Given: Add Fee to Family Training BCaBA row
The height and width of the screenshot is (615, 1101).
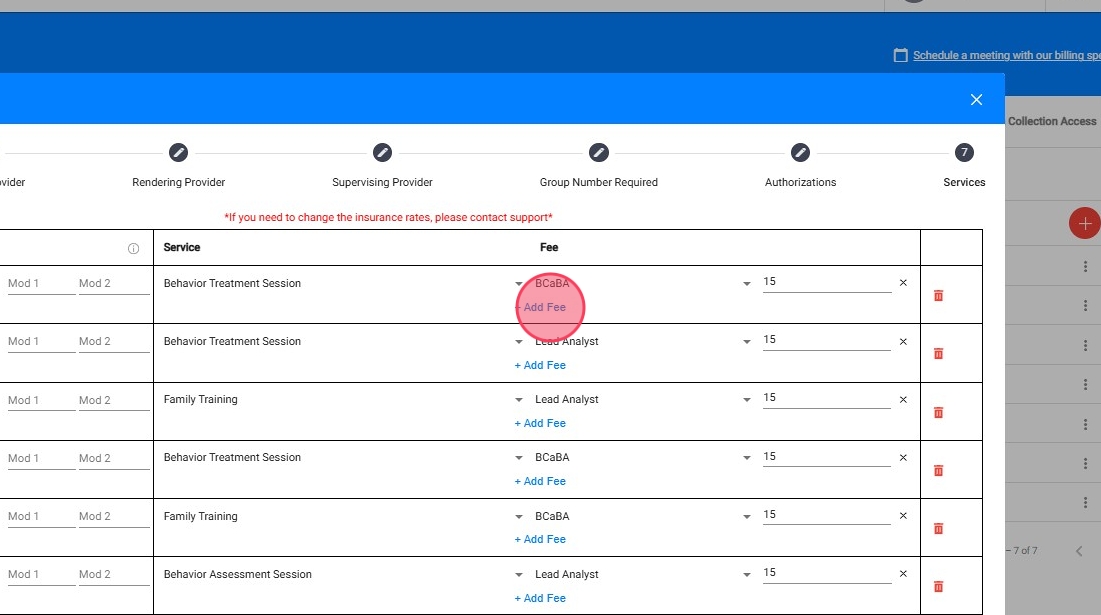Looking at the screenshot, I should pyautogui.click(x=540, y=539).
